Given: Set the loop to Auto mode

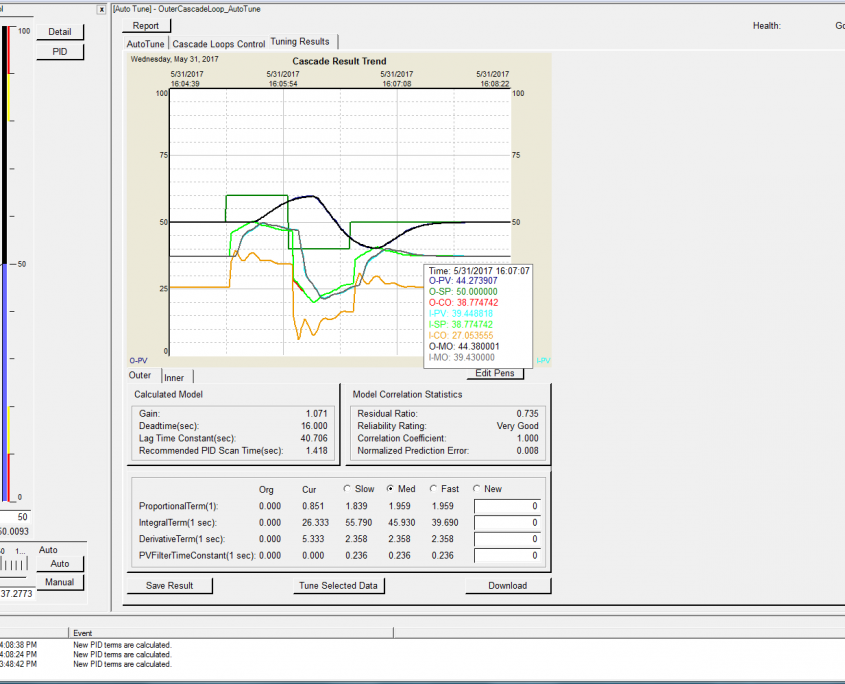Looking at the screenshot, I should tap(59, 563).
